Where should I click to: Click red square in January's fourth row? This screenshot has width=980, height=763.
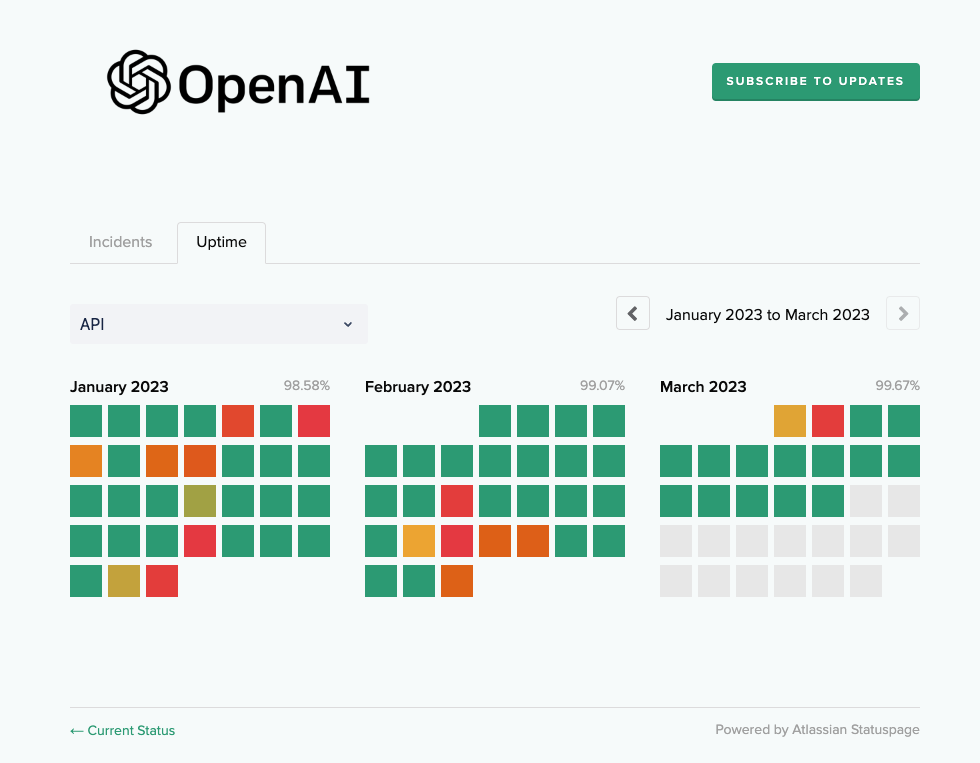point(200,541)
